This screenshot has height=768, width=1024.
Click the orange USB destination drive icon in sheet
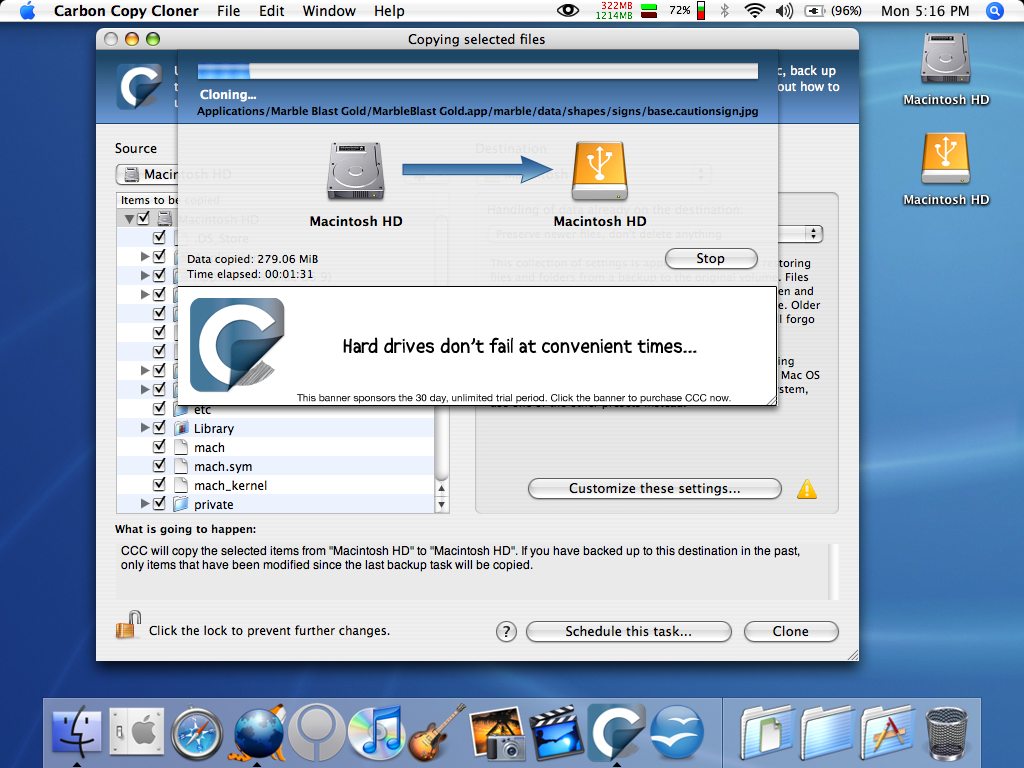(x=600, y=171)
